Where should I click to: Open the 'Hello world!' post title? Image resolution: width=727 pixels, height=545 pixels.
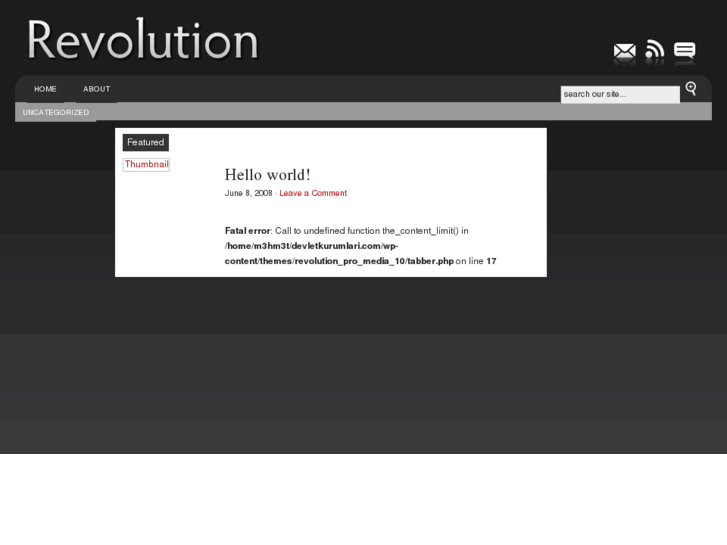tap(268, 175)
